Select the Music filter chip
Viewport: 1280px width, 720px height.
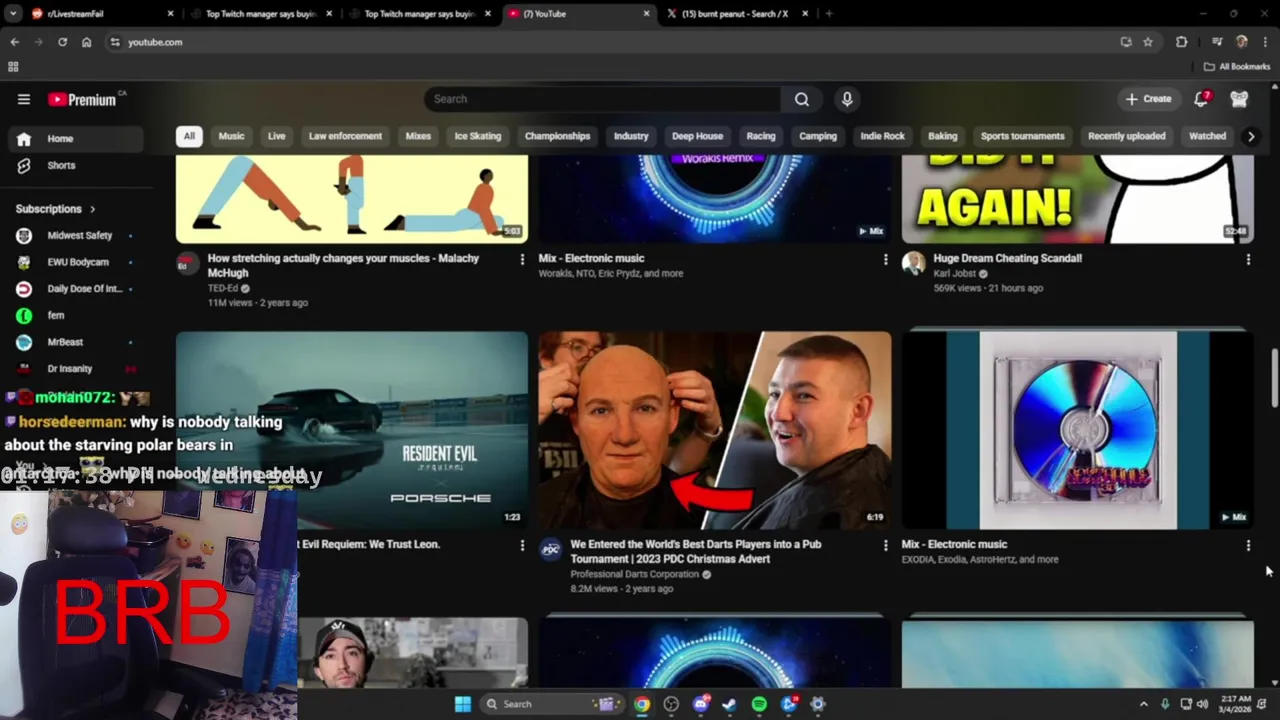[x=231, y=136]
